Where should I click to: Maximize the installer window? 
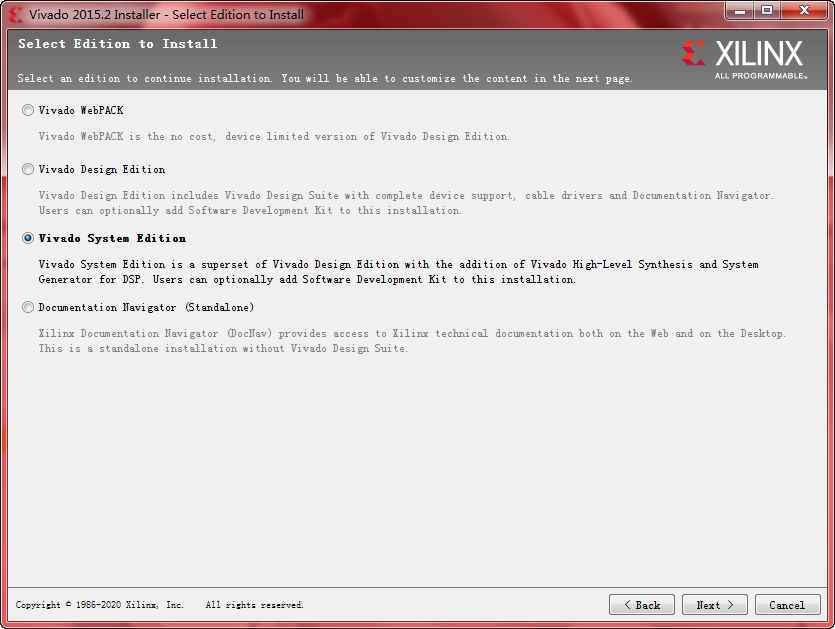(x=767, y=10)
